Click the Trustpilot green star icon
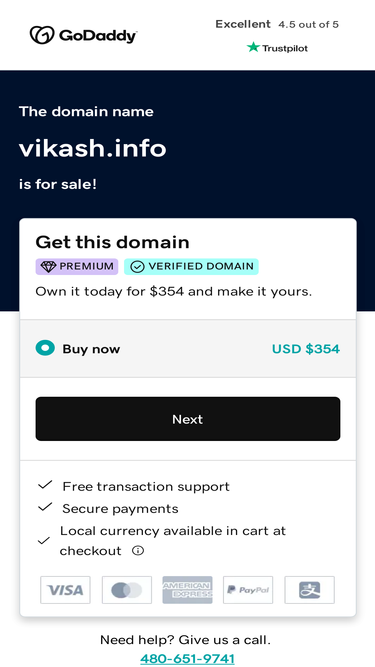The width and height of the screenshot is (375, 667). pos(253,47)
